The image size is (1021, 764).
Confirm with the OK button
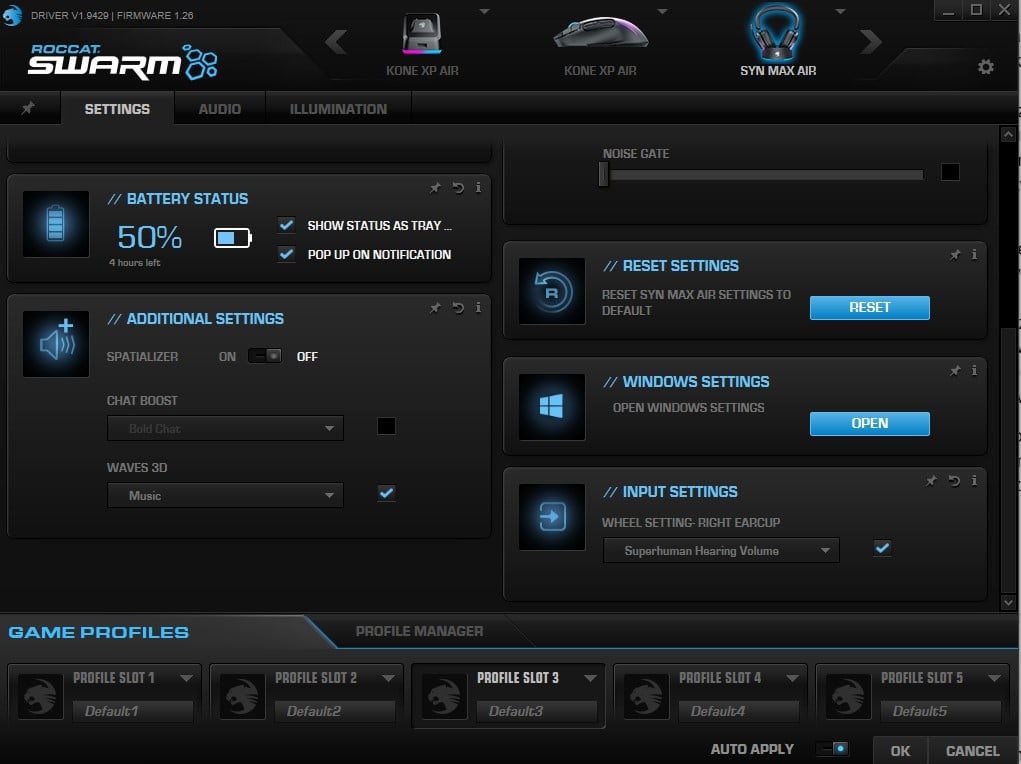(900, 750)
